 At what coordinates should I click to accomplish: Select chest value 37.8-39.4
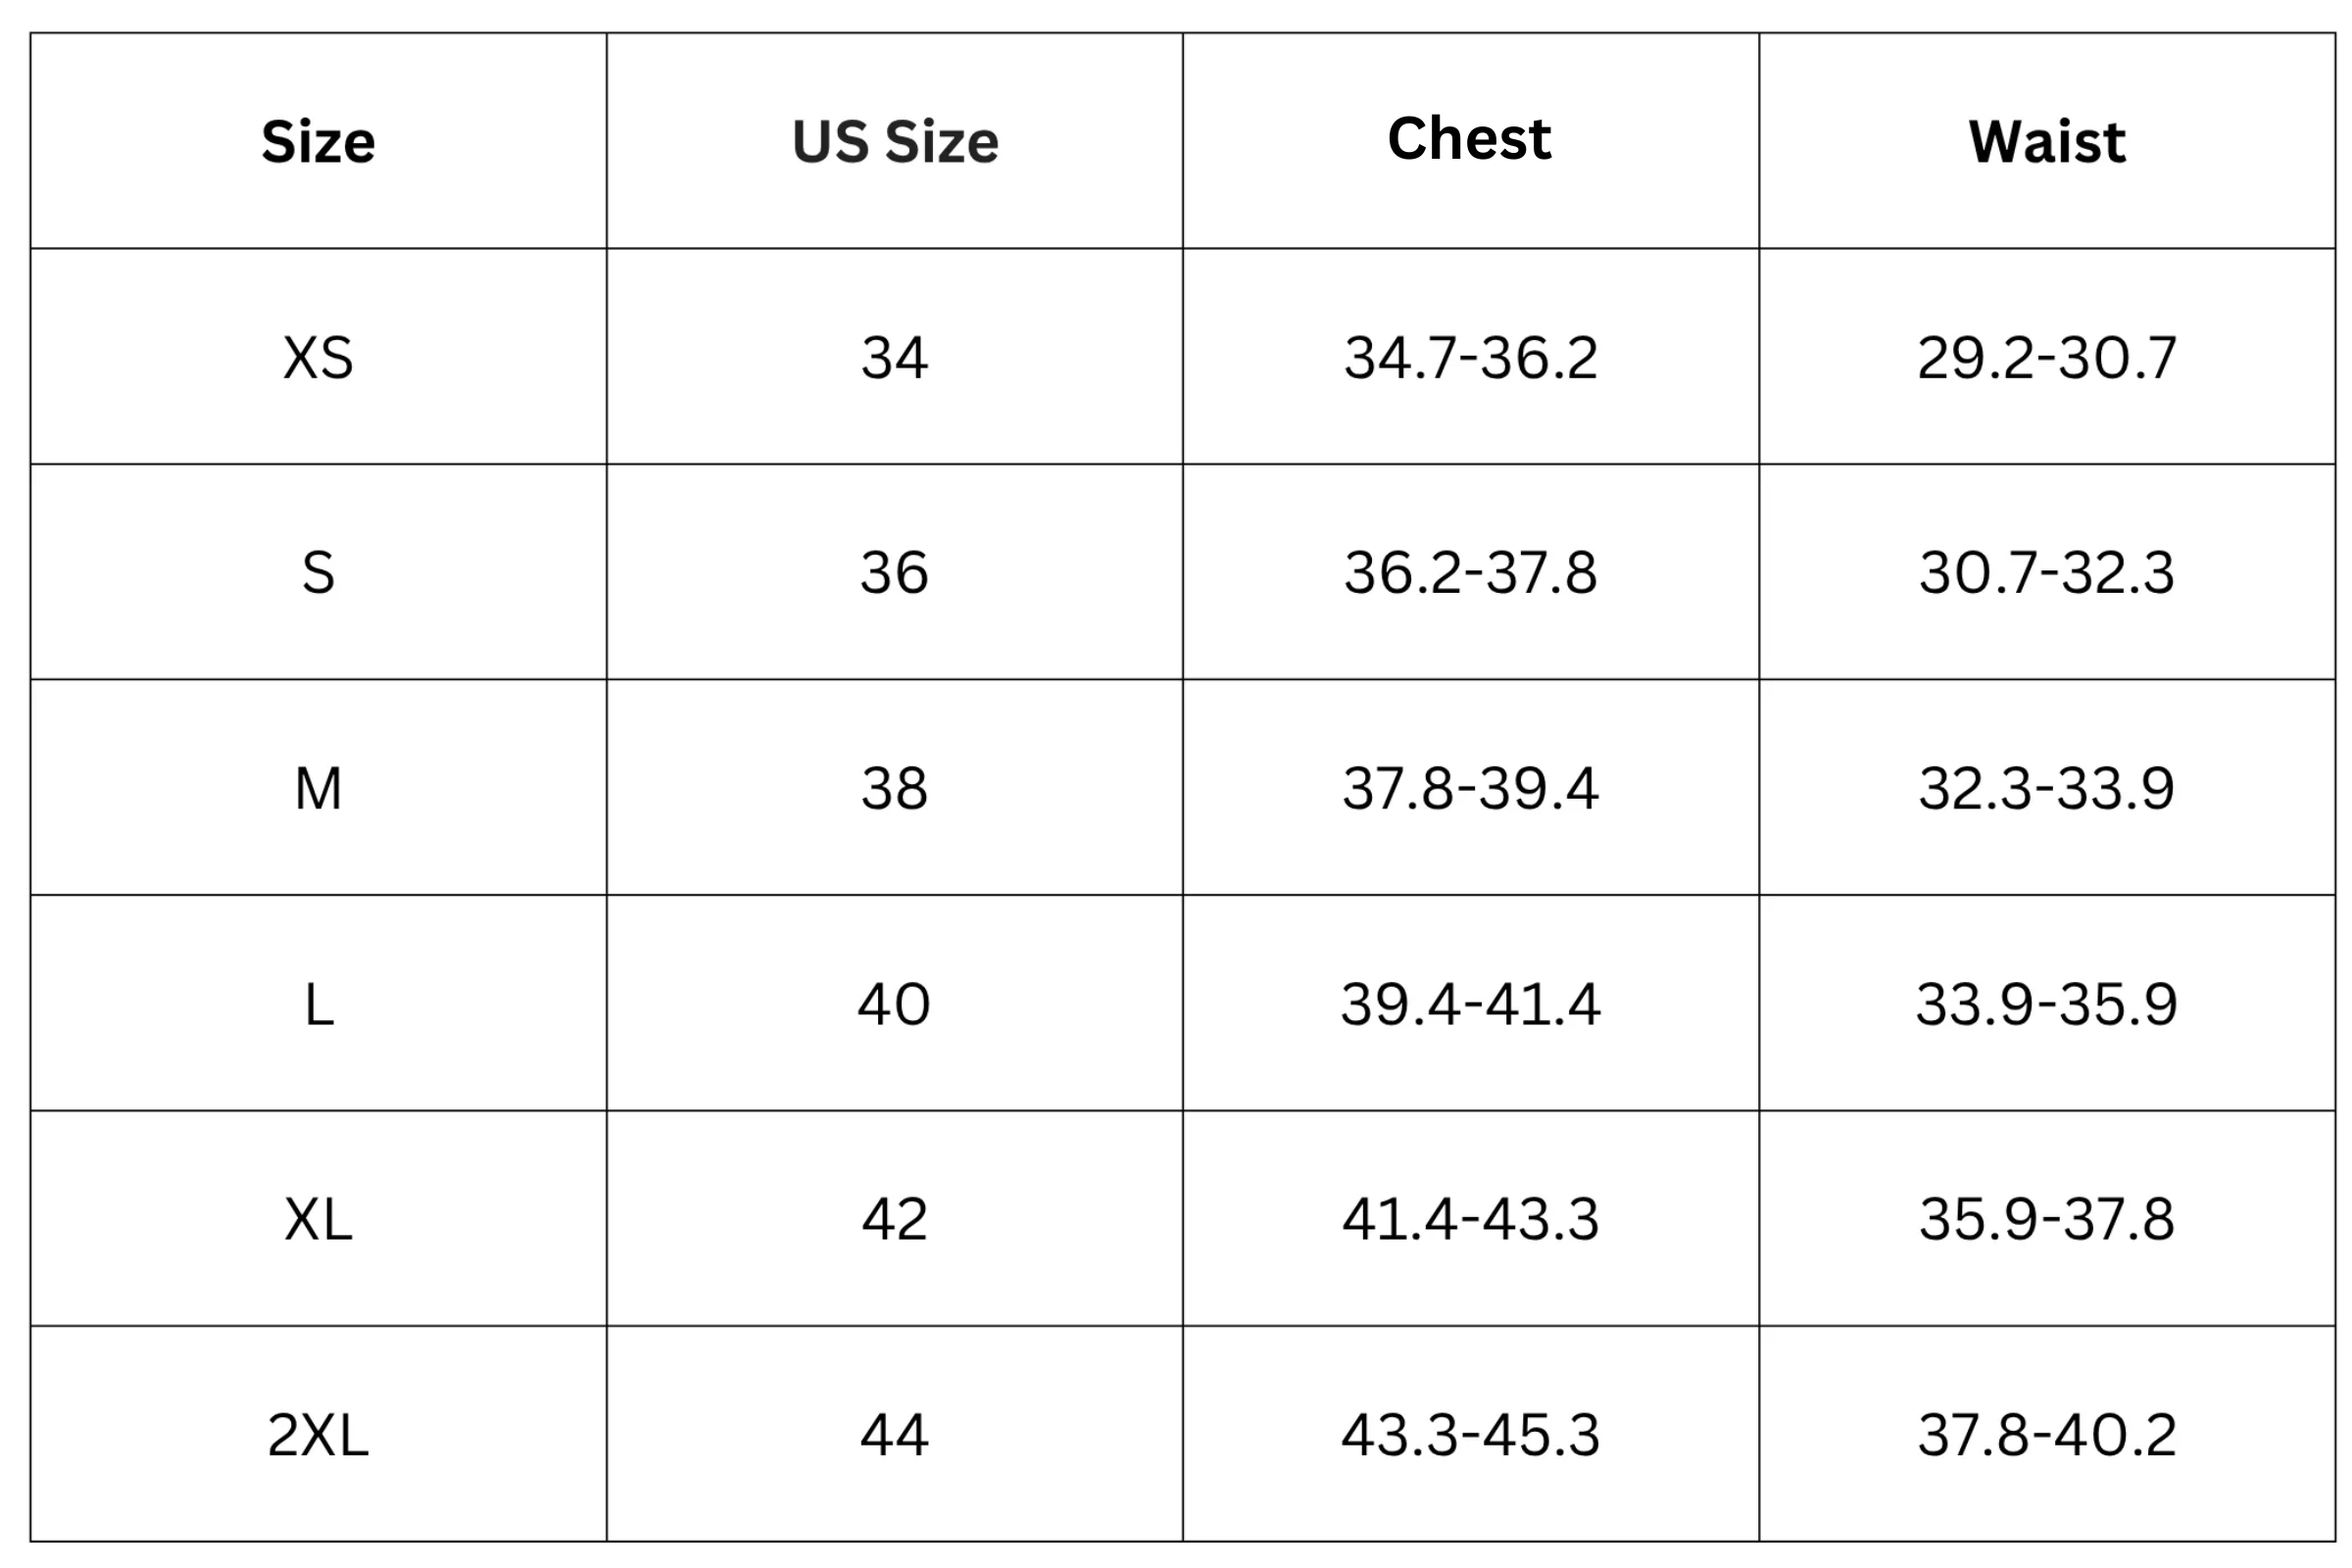click(1470, 789)
